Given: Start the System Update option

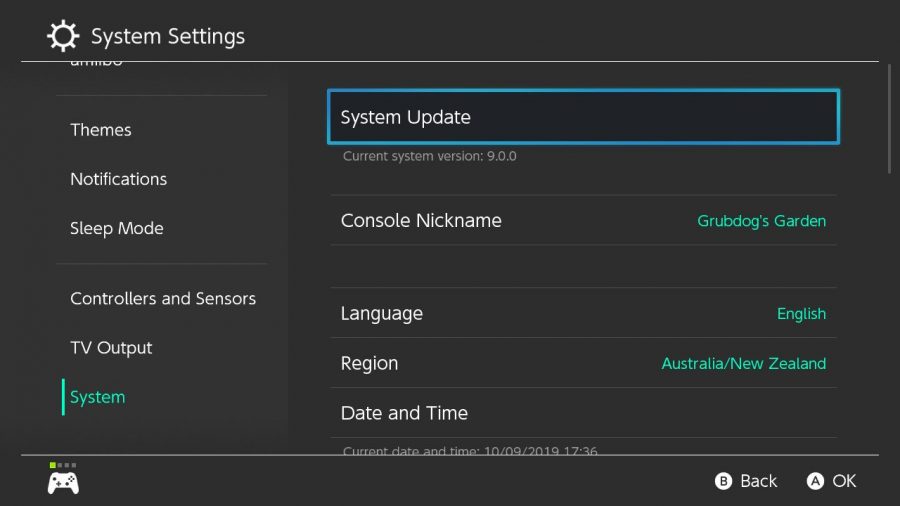Looking at the screenshot, I should coord(583,117).
